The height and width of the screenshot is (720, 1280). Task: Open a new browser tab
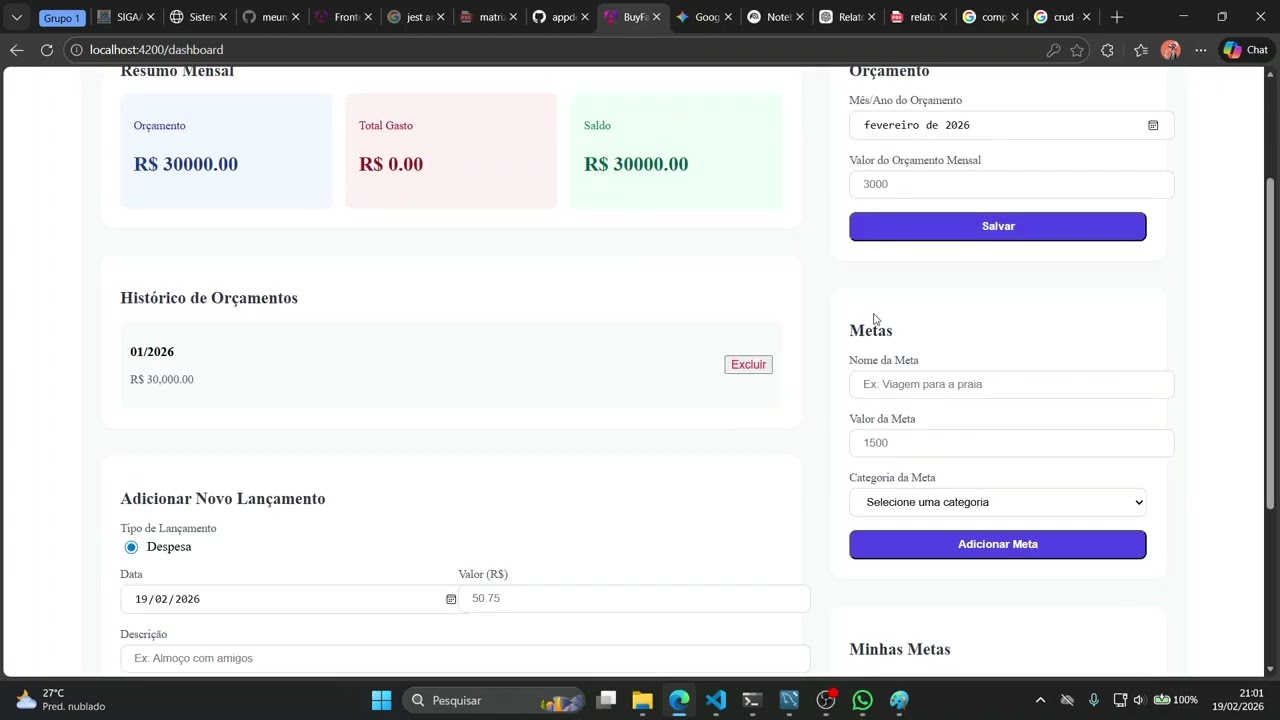[1117, 17]
